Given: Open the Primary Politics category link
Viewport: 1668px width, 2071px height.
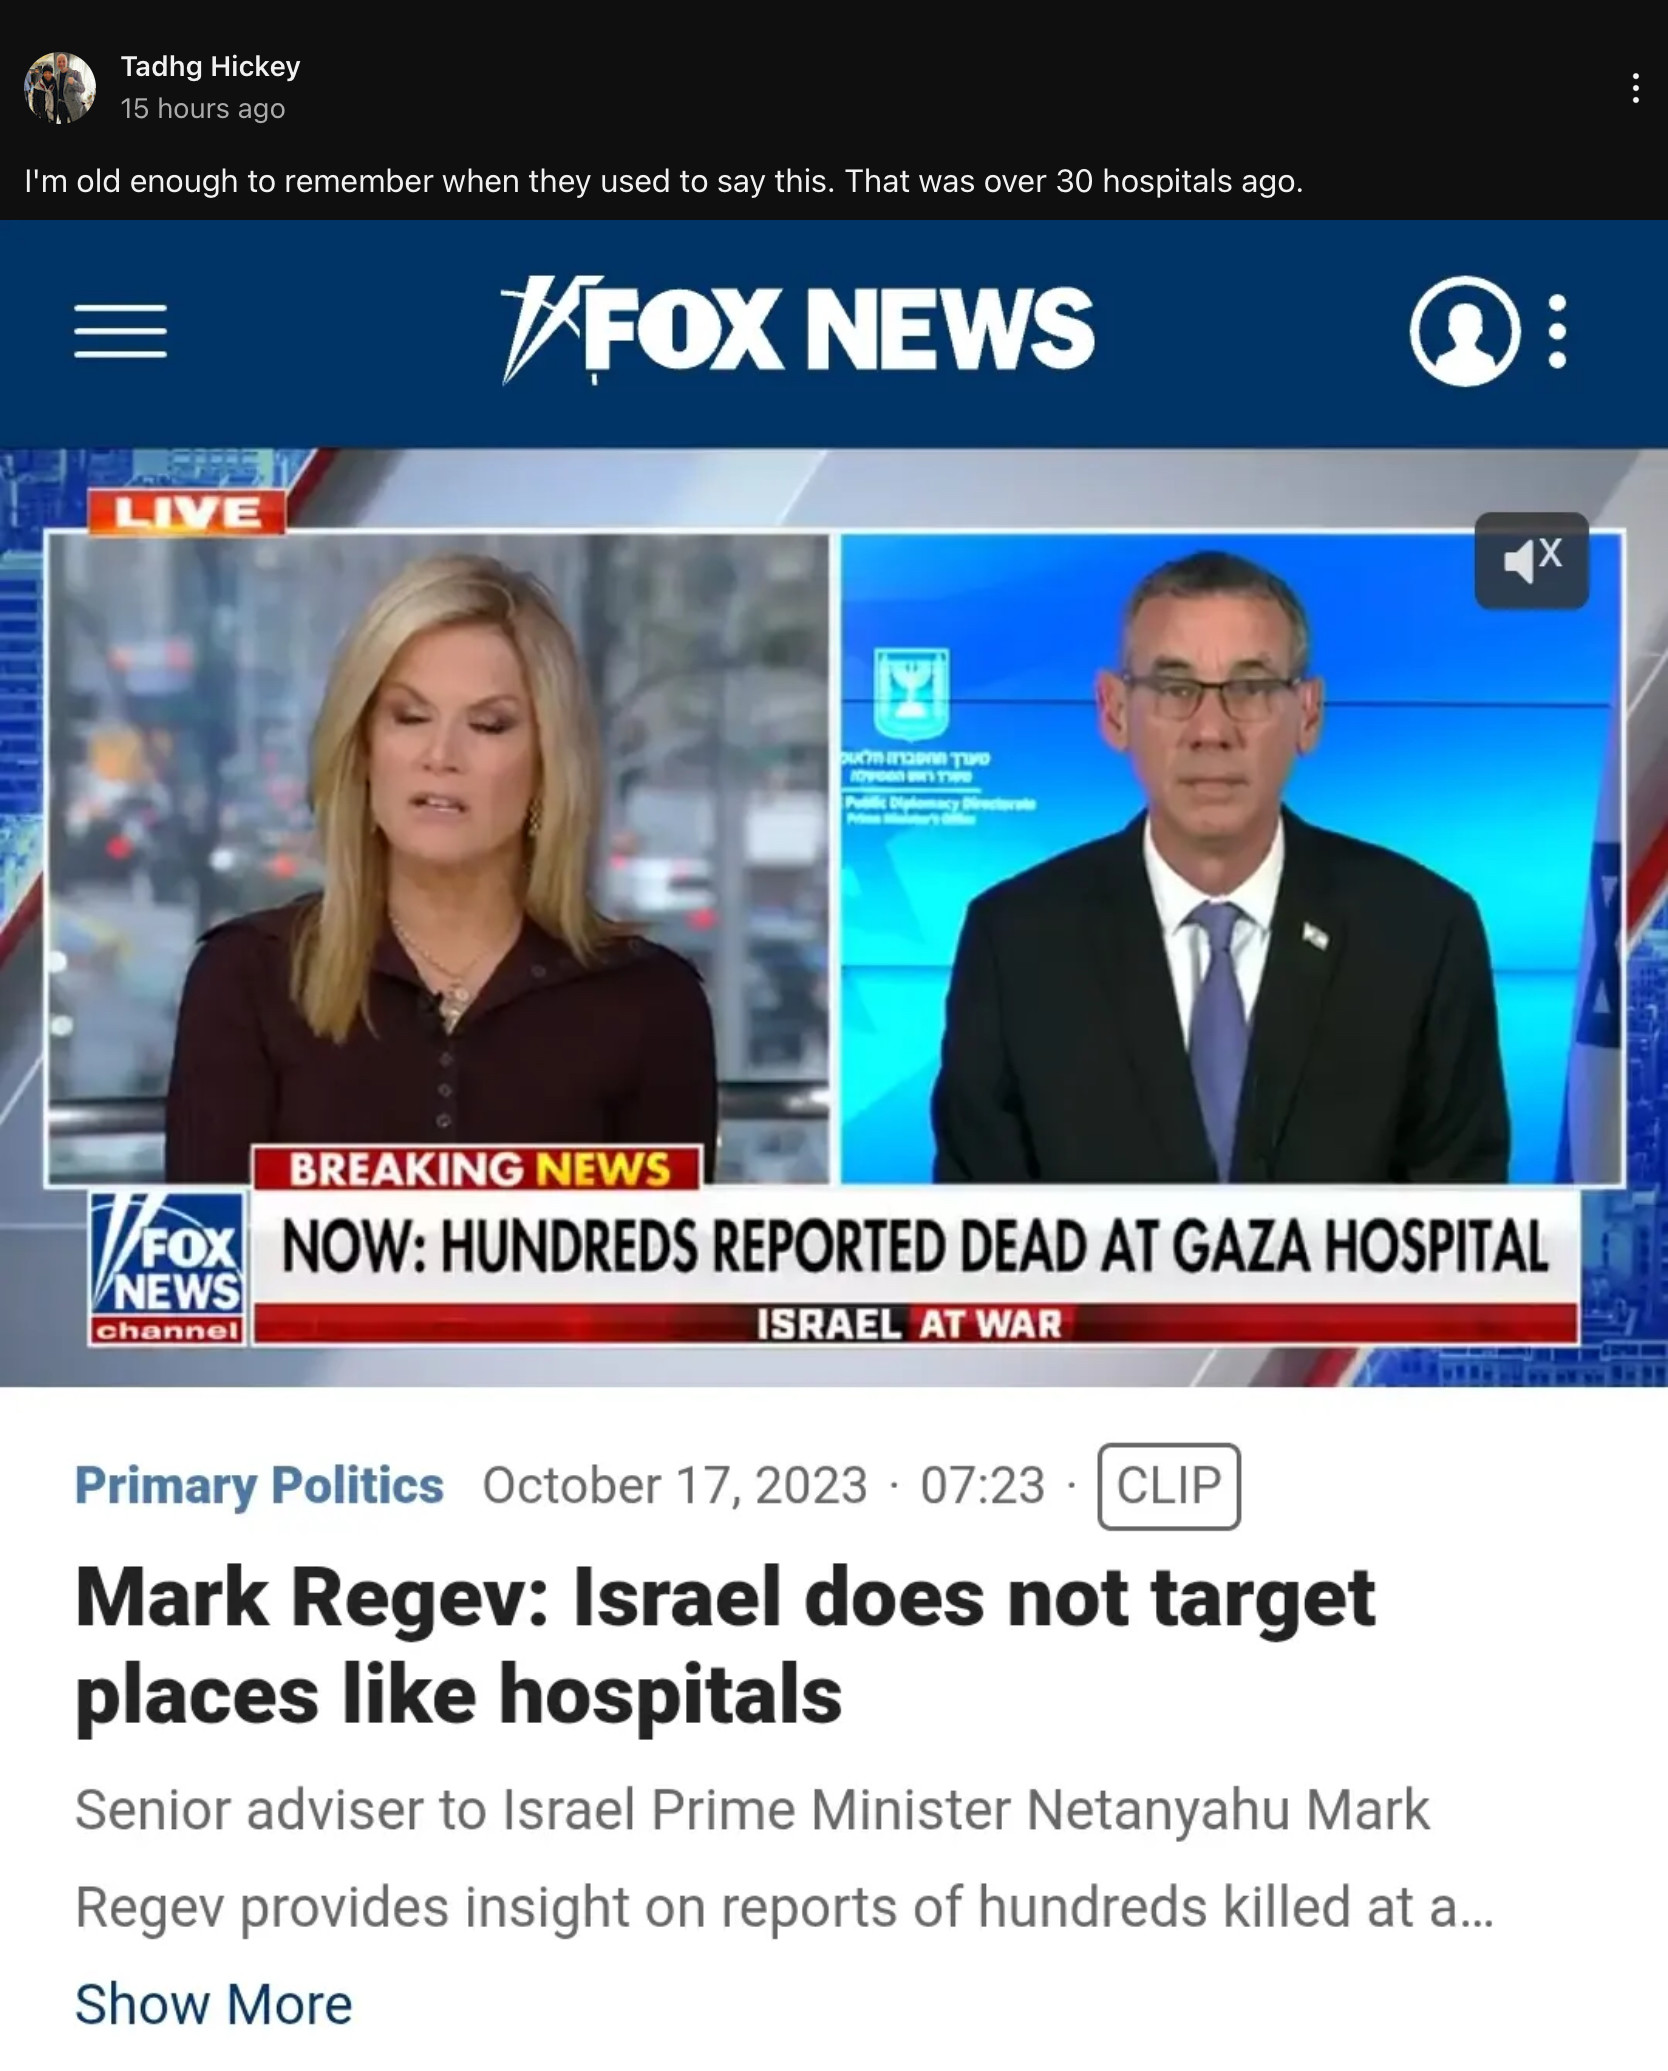Looking at the screenshot, I should pos(259,1485).
